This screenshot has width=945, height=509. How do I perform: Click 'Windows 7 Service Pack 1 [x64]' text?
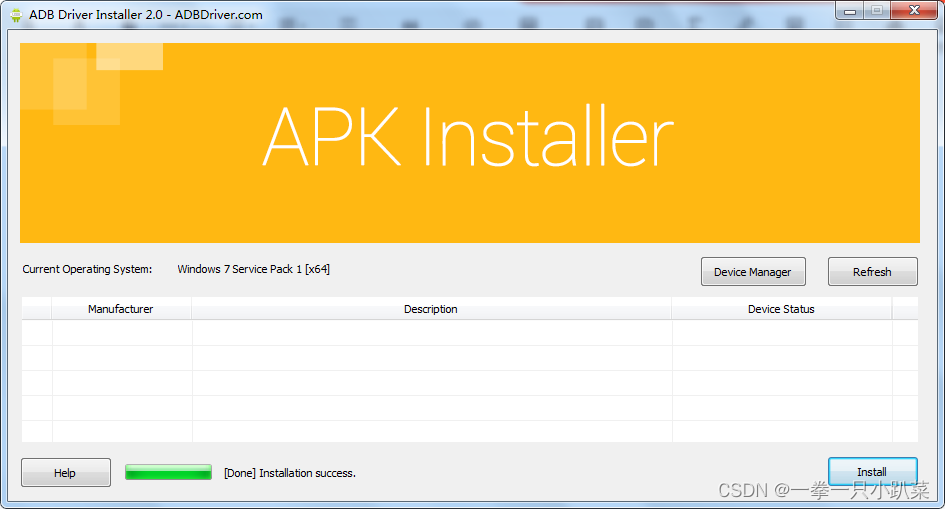coord(254,269)
